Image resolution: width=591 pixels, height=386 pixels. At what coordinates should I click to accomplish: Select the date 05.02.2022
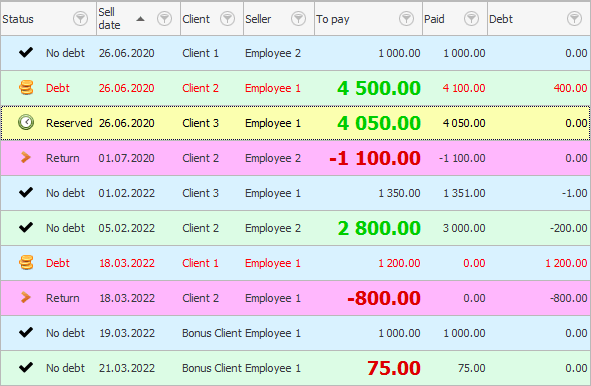click(126, 228)
